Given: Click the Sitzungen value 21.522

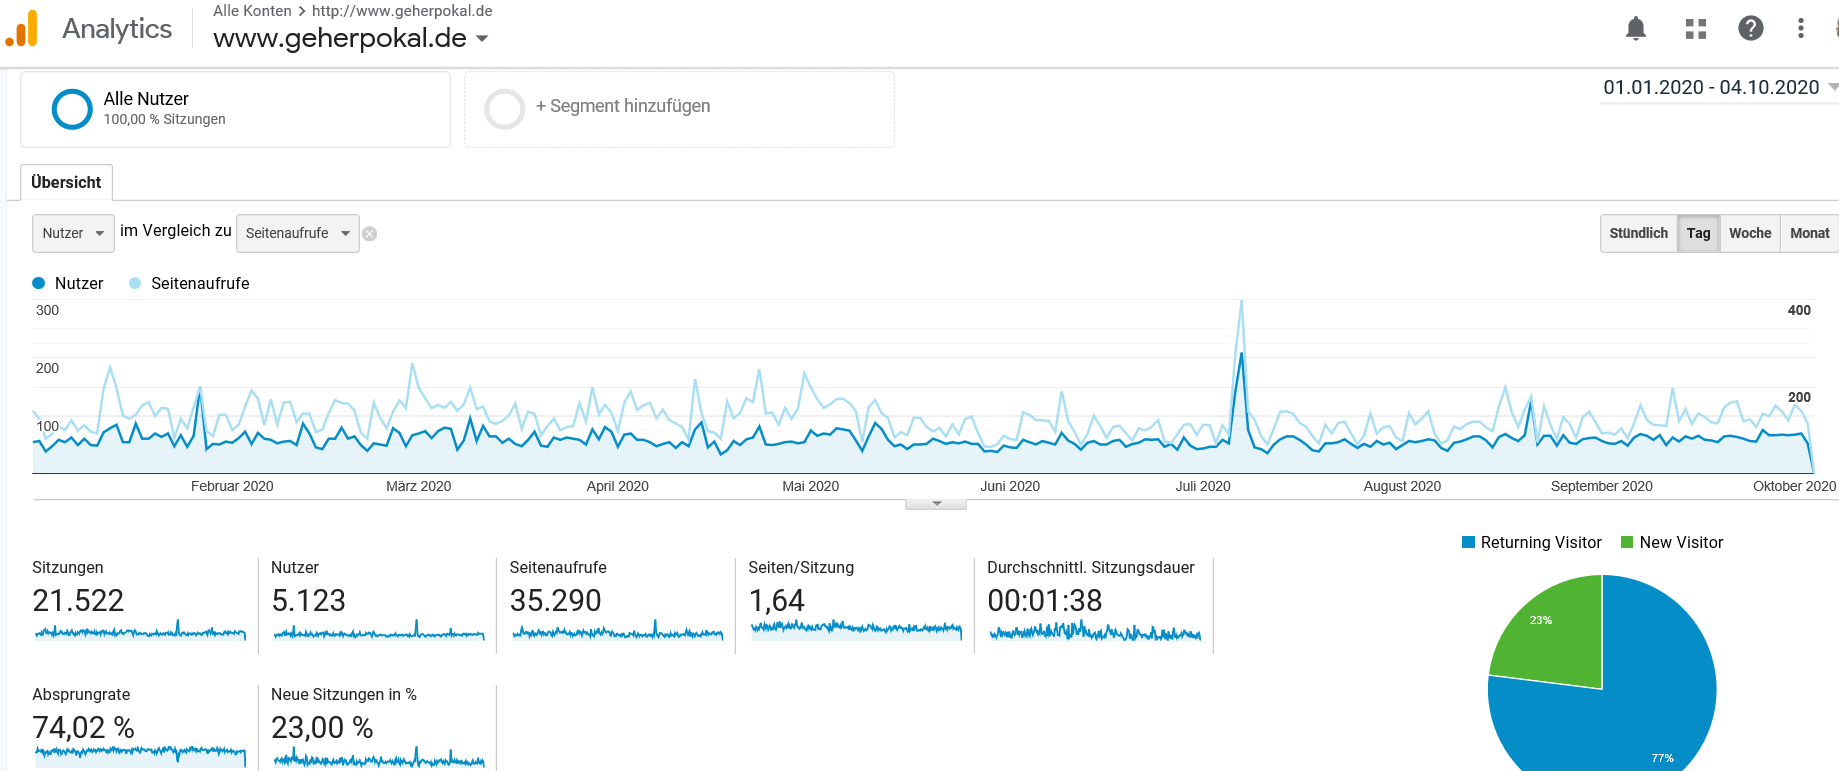Looking at the screenshot, I should pyautogui.click(x=78, y=600).
